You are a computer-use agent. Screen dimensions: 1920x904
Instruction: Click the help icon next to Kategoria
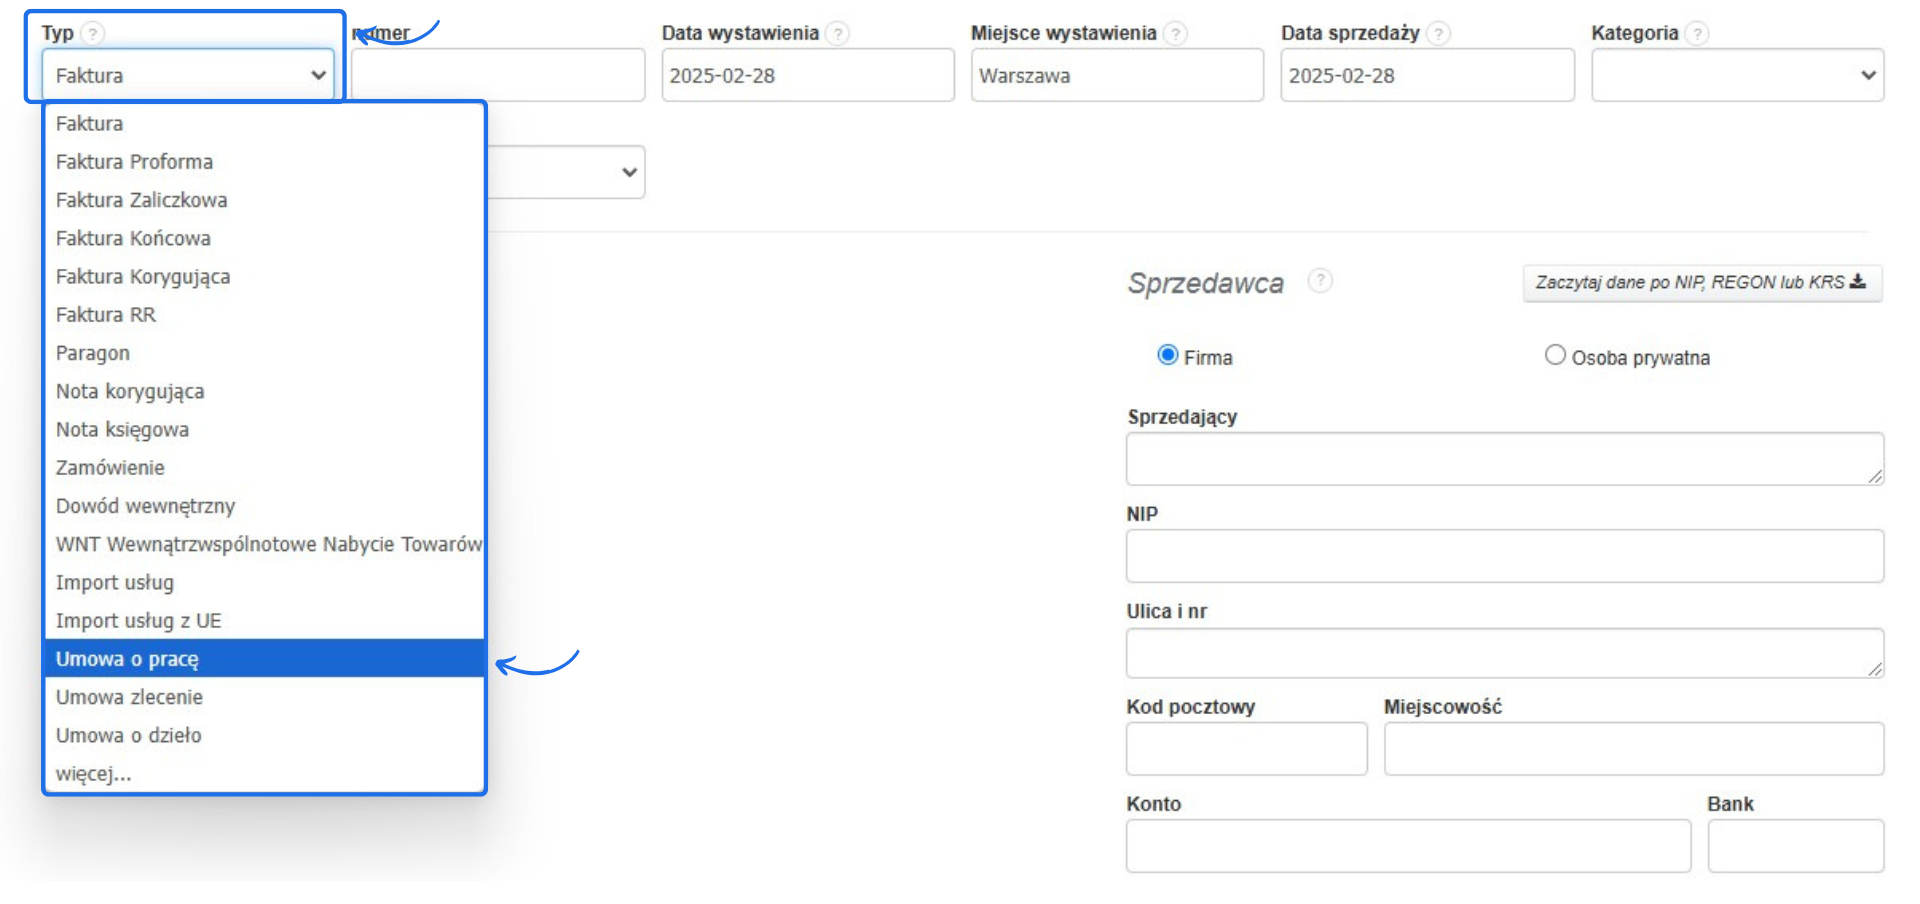click(x=1697, y=34)
